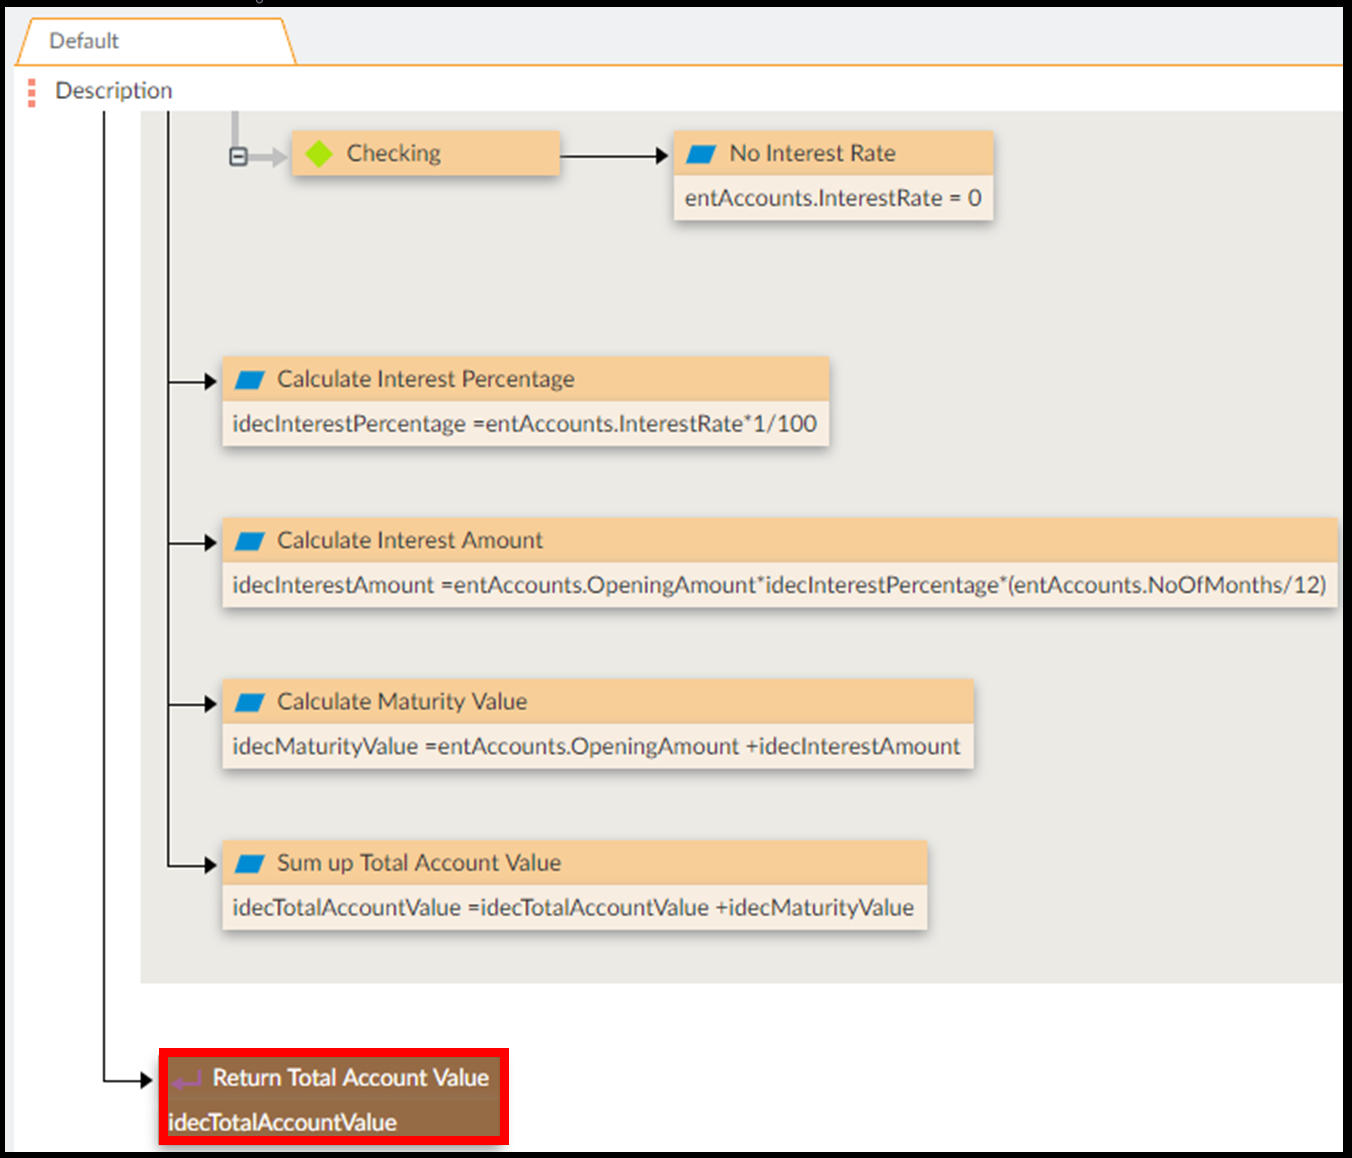Click the Return Total Account Value arrow icon

coord(186,1080)
